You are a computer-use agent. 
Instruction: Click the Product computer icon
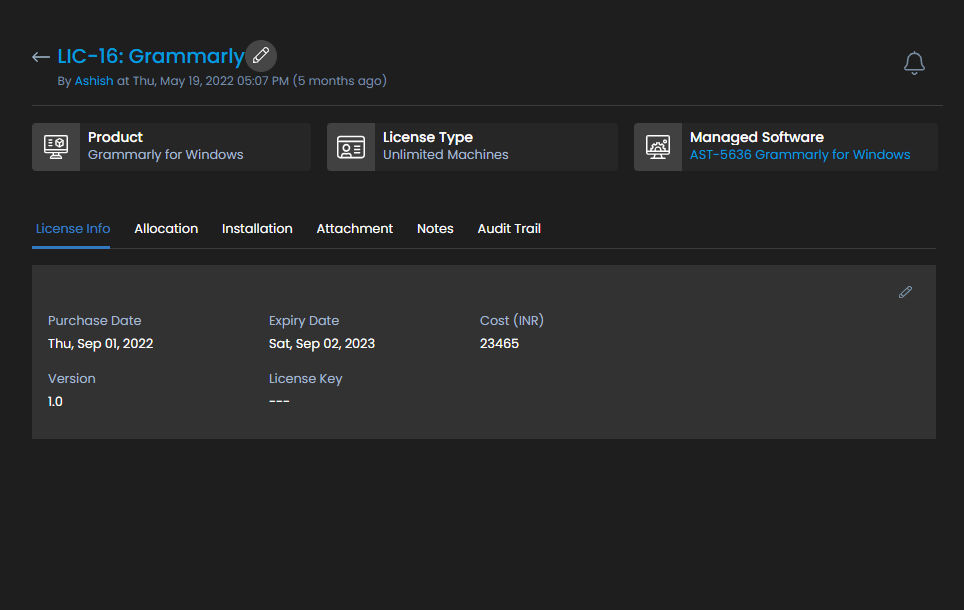pos(56,147)
